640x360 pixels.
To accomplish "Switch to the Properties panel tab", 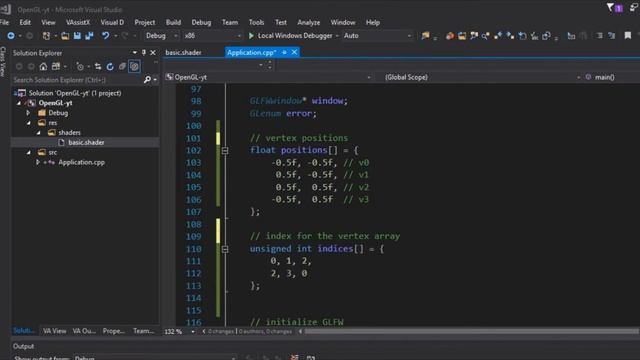I will pos(113,331).
